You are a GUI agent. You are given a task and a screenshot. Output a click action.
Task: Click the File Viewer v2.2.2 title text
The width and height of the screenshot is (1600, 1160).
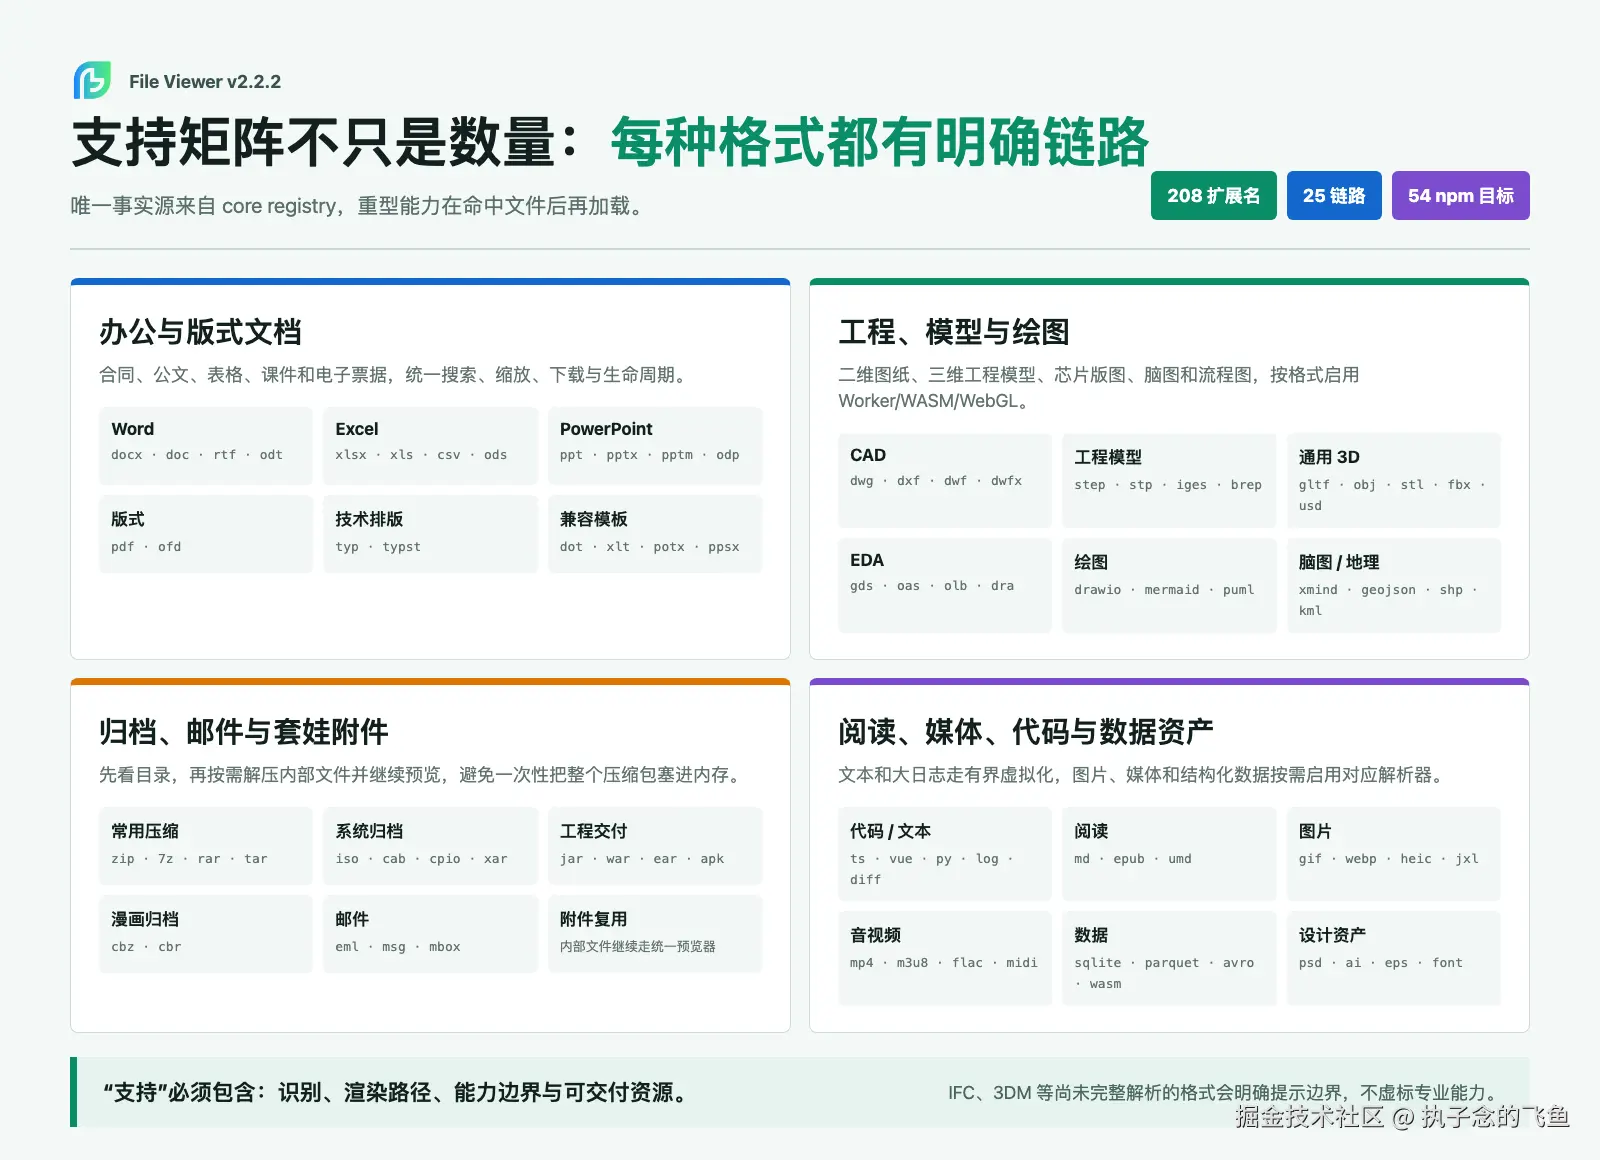[205, 82]
